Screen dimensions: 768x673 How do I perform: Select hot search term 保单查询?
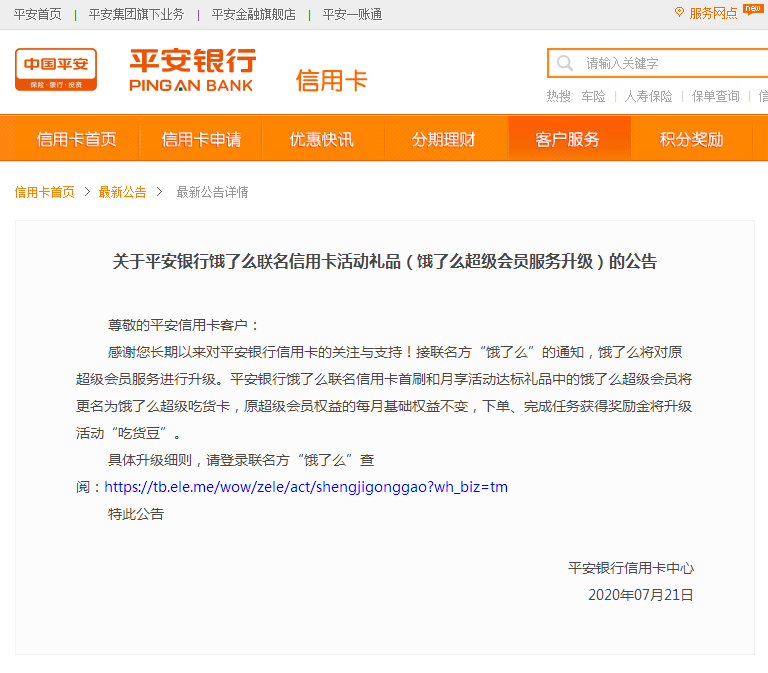coord(716,96)
